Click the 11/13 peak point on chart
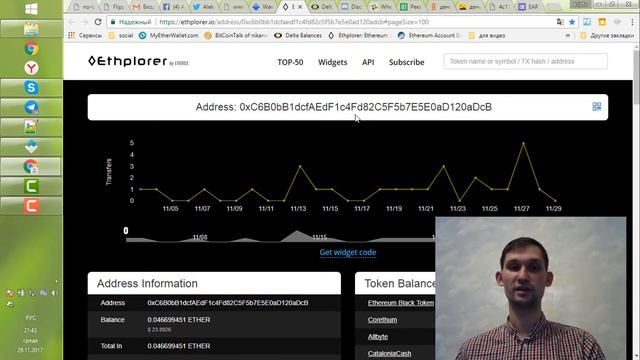The width and height of the screenshot is (640, 360). tap(300, 166)
